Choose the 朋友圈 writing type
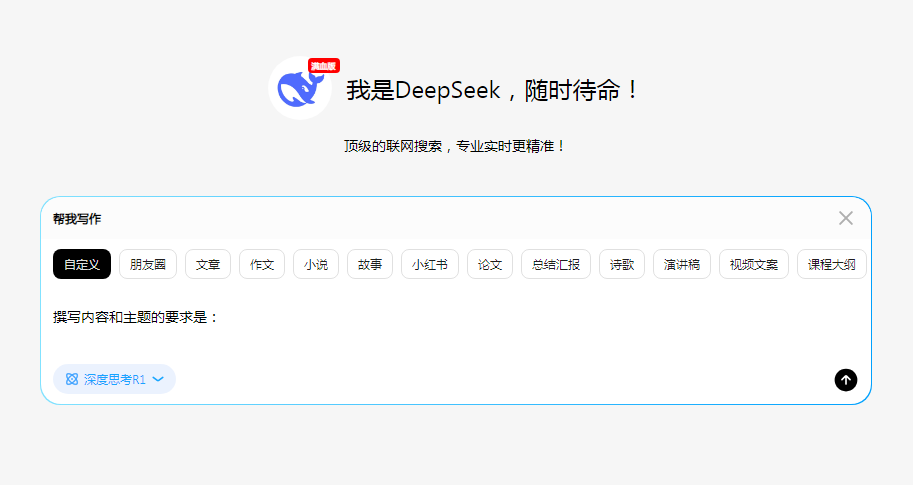Viewport: 913px width, 485px height. click(148, 264)
